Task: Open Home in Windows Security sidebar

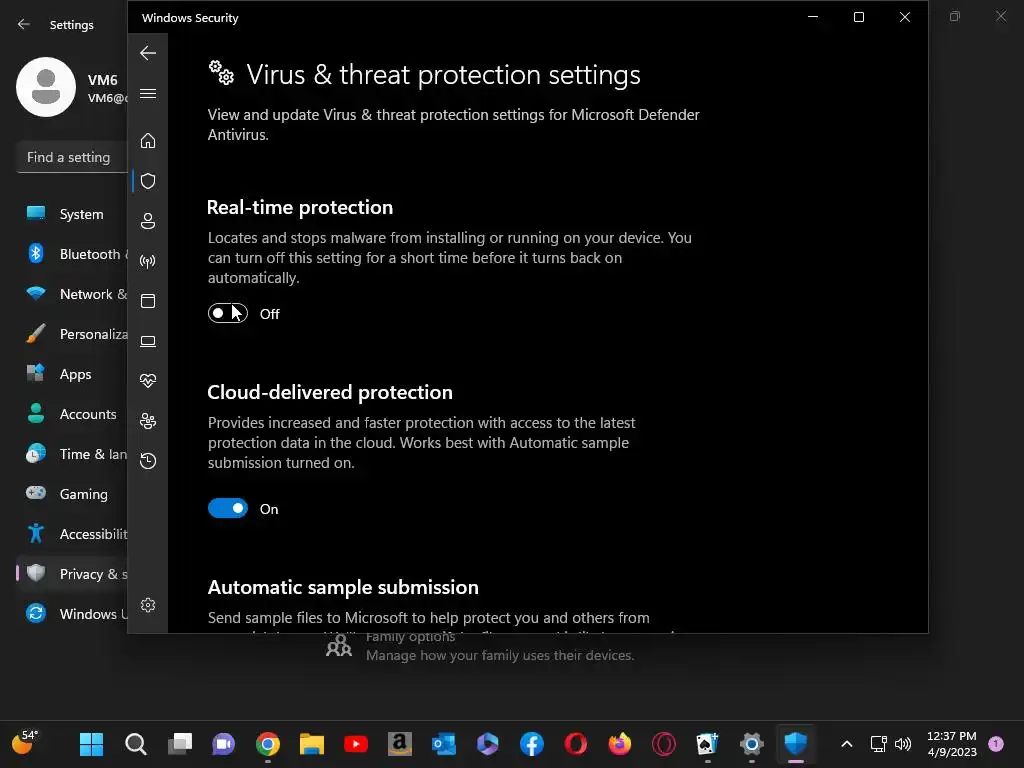Action: tap(148, 141)
